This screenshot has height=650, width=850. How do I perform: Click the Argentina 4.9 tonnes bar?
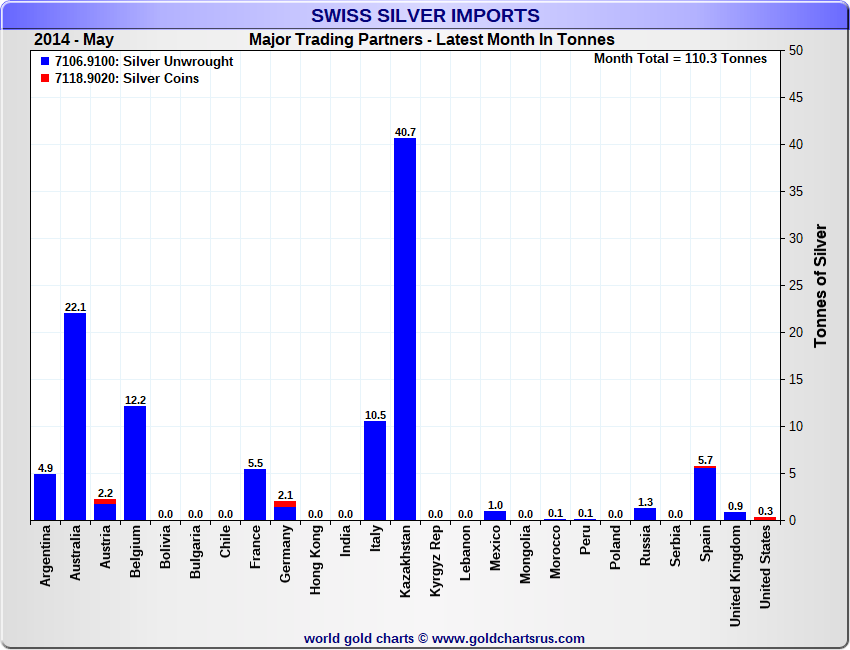tap(45, 497)
